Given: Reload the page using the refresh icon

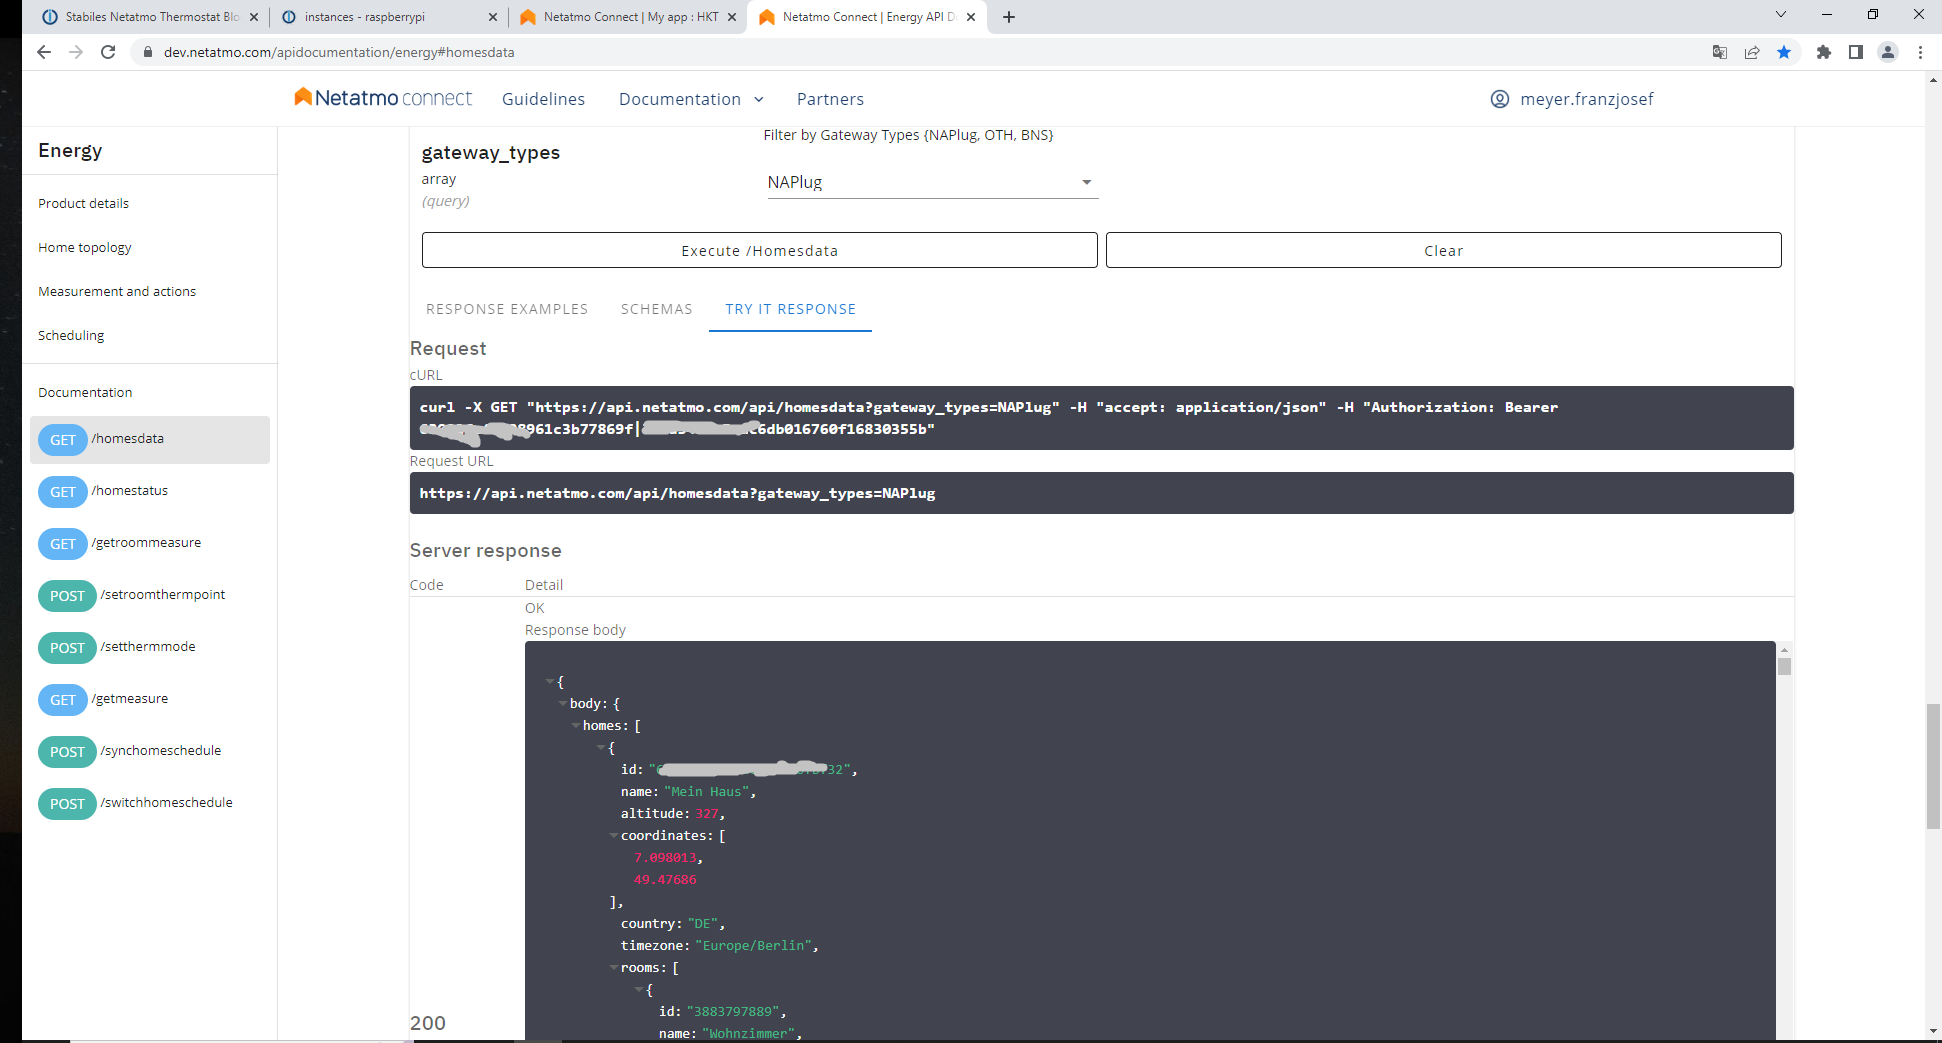Looking at the screenshot, I should point(108,52).
